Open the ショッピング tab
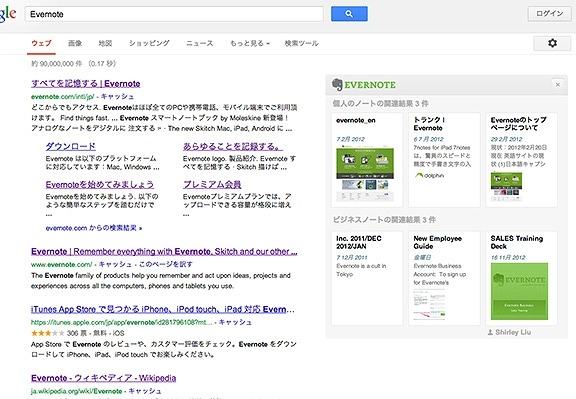The image size is (576, 399). 149,43
